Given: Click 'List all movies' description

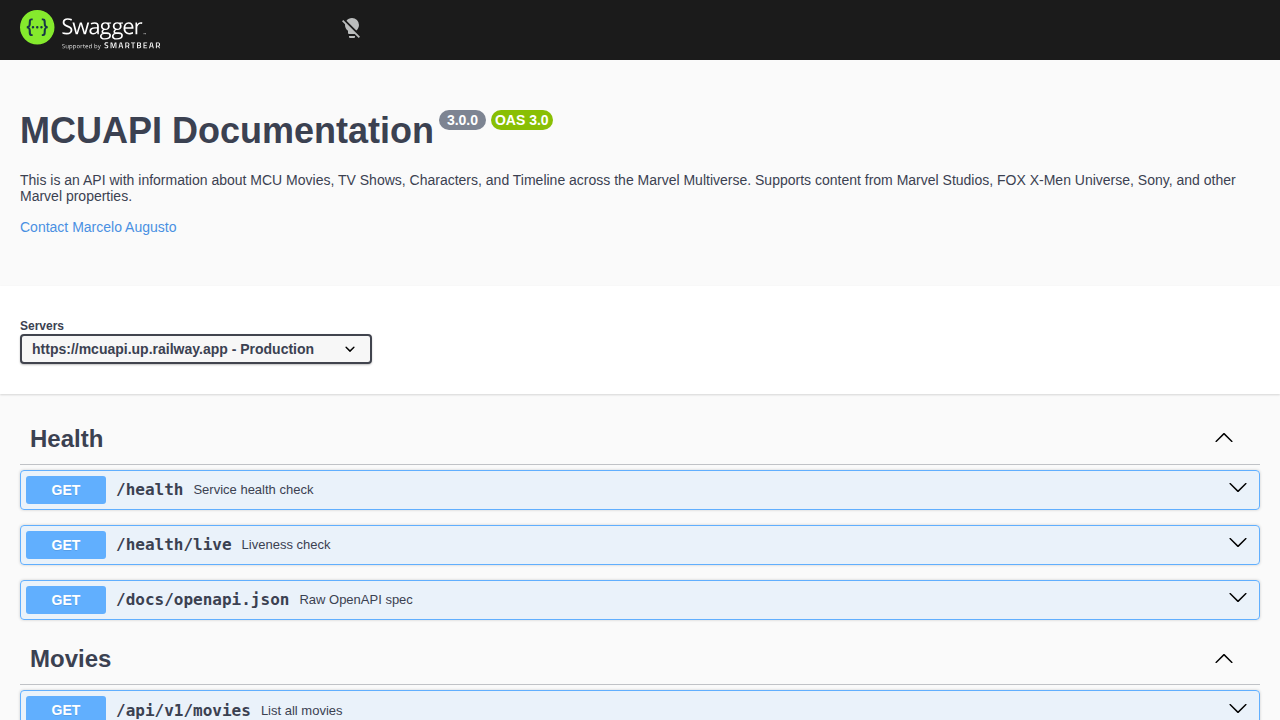Looking at the screenshot, I should coord(302,711).
